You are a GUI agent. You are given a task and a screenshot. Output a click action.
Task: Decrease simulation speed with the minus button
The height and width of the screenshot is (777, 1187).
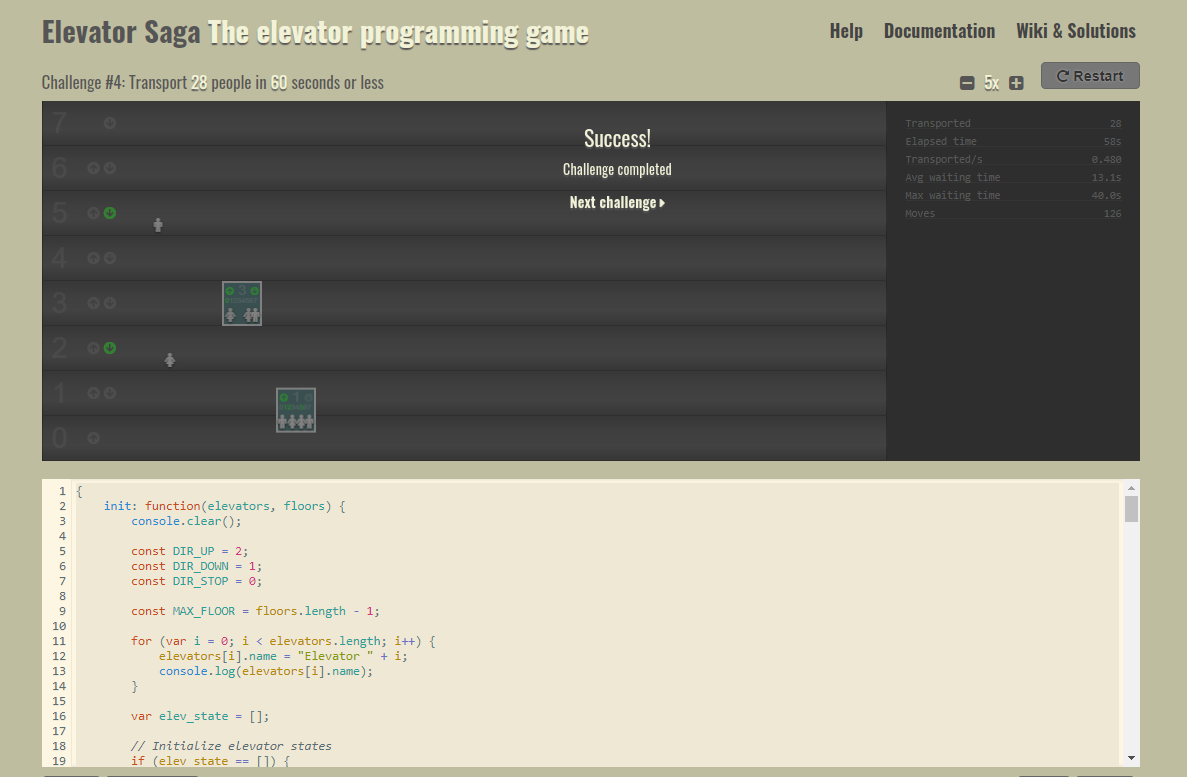[967, 83]
